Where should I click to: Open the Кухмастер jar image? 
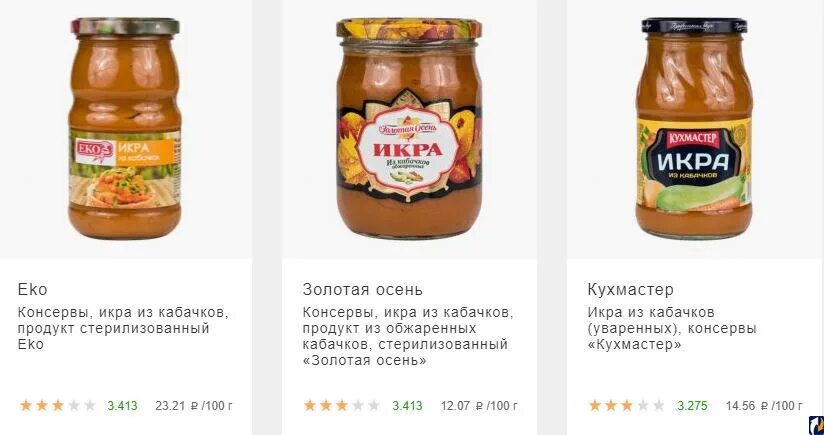[x=694, y=128]
